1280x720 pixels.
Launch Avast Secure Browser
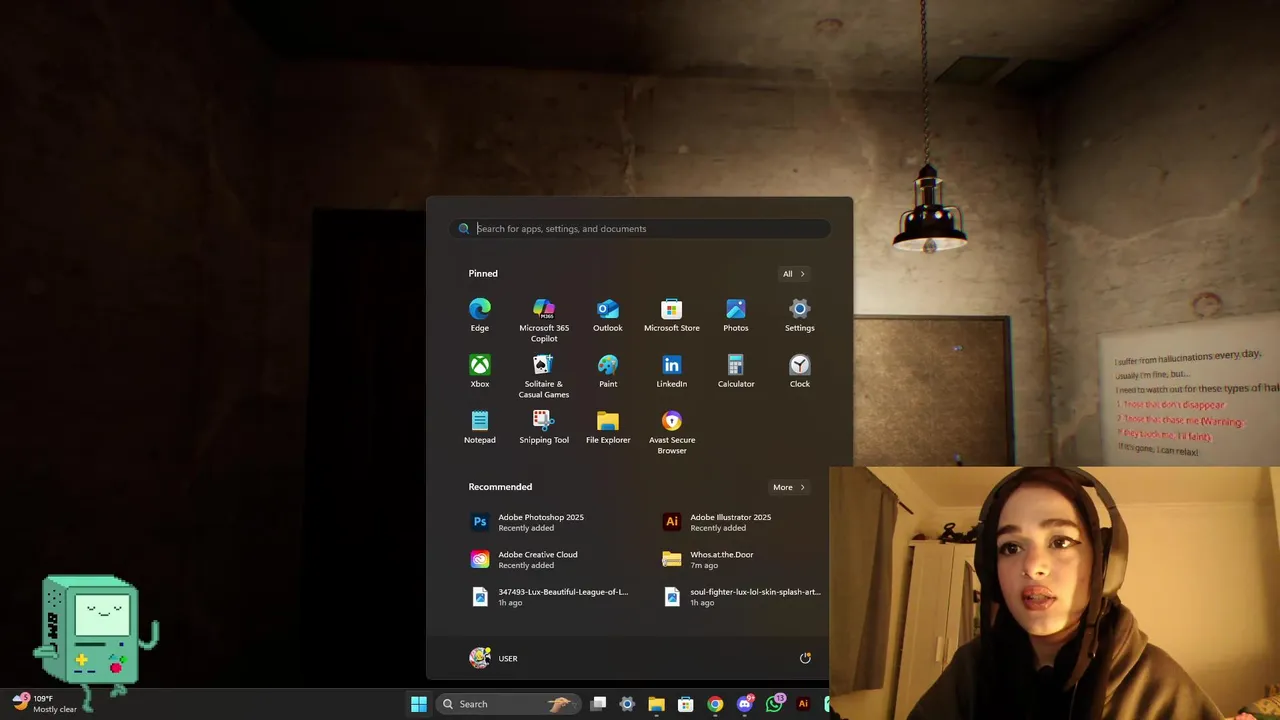tap(672, 432)
